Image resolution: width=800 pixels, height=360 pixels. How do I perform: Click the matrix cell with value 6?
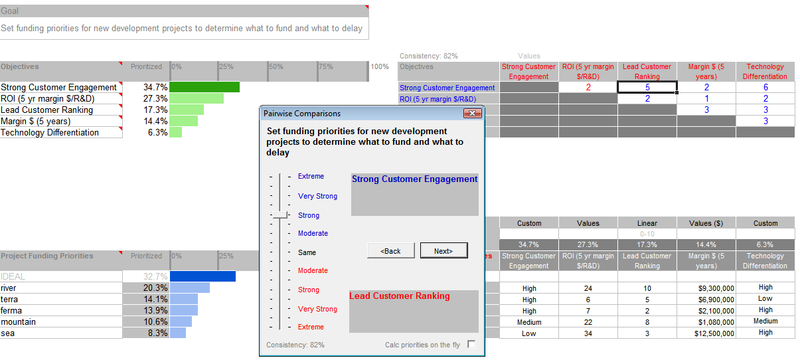click(x=765, y=87)
